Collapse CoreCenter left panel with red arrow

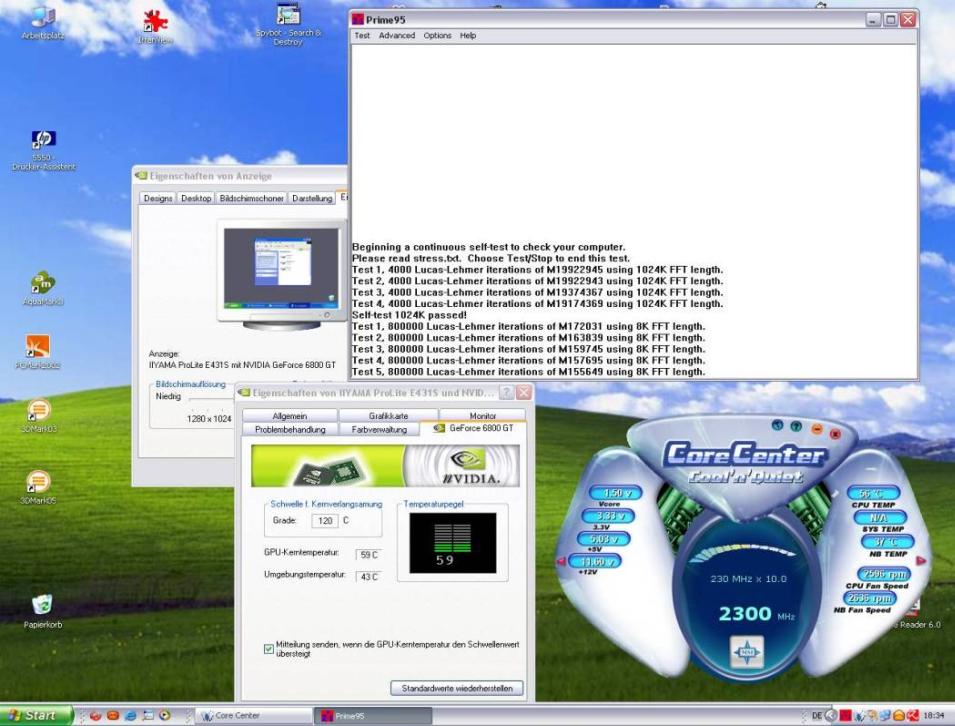pyautogui.click(x=561, y=562)
